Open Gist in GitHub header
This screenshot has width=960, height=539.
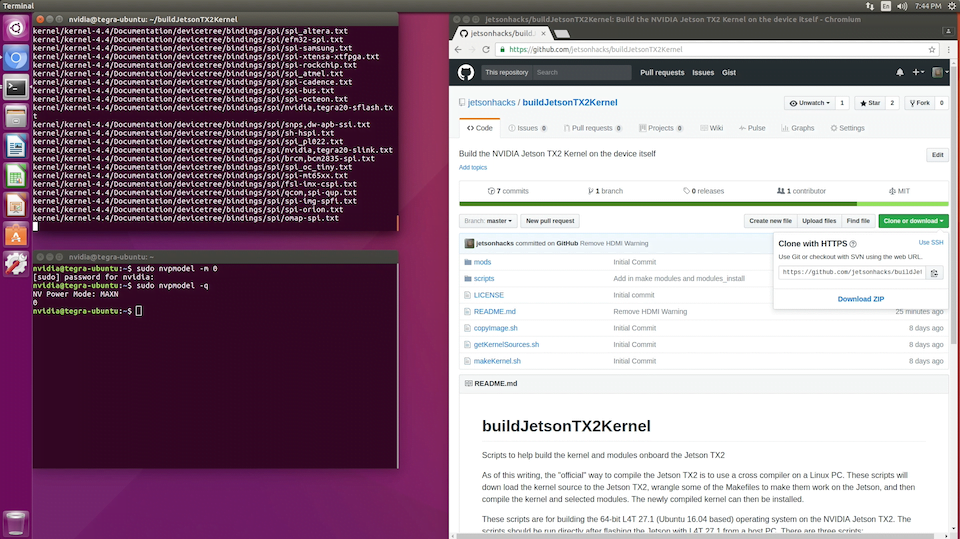coord(729,72)
